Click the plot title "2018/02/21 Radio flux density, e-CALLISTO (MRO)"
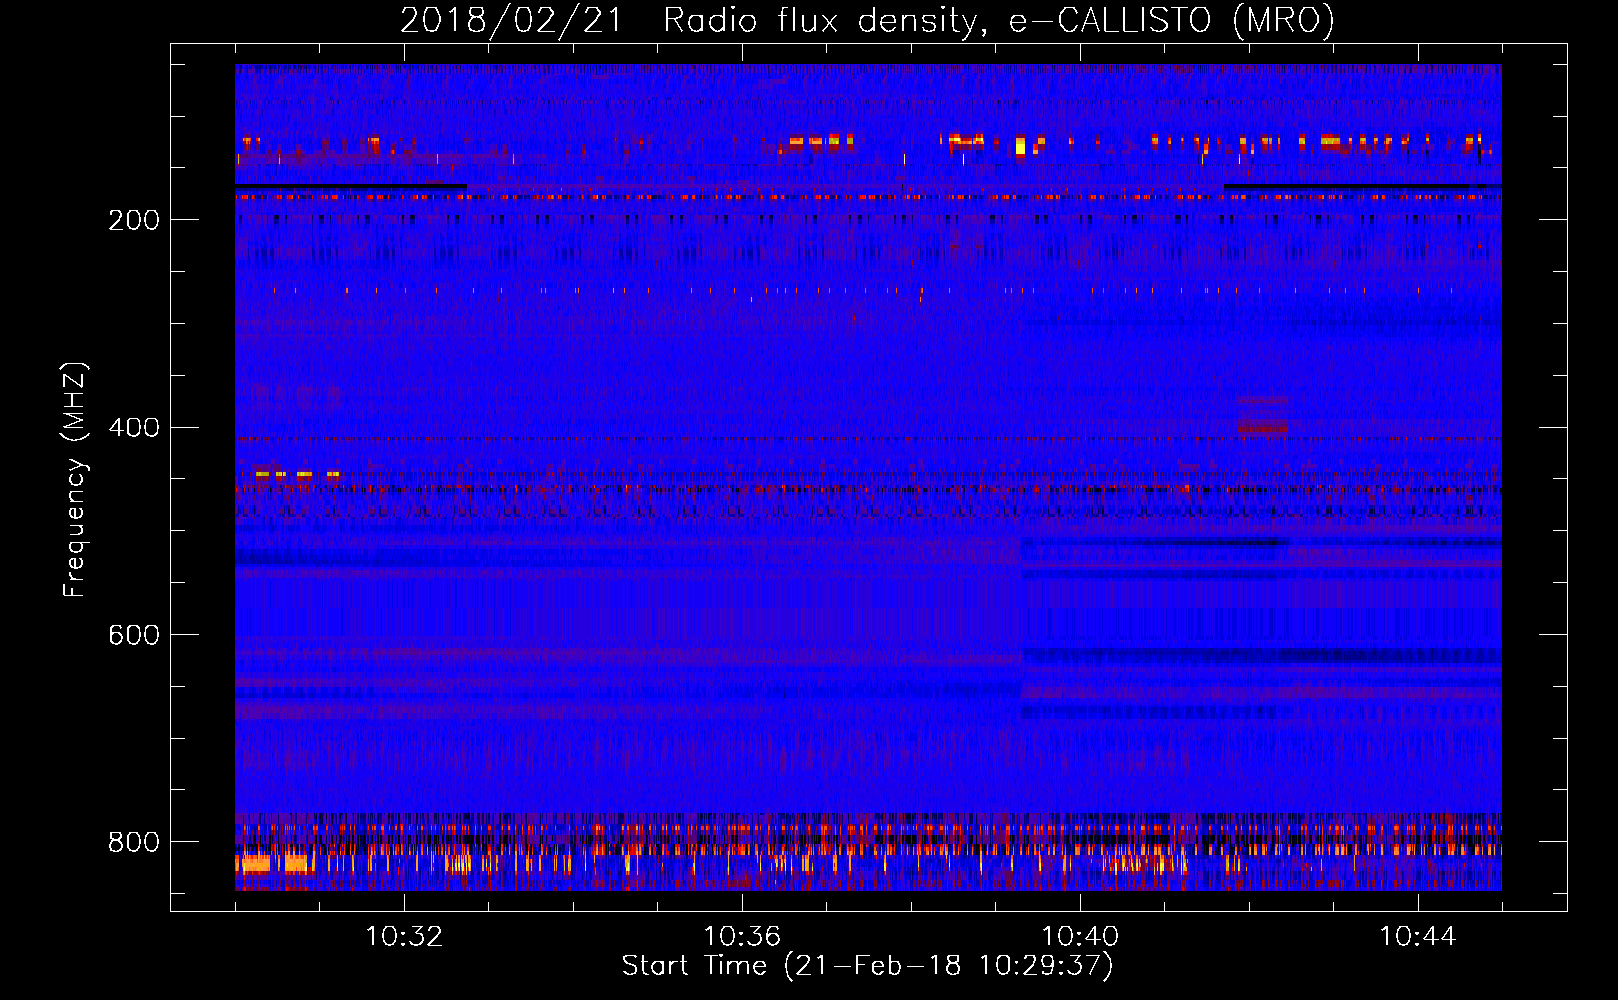1618x1000 pixels. tap(867, 20)
